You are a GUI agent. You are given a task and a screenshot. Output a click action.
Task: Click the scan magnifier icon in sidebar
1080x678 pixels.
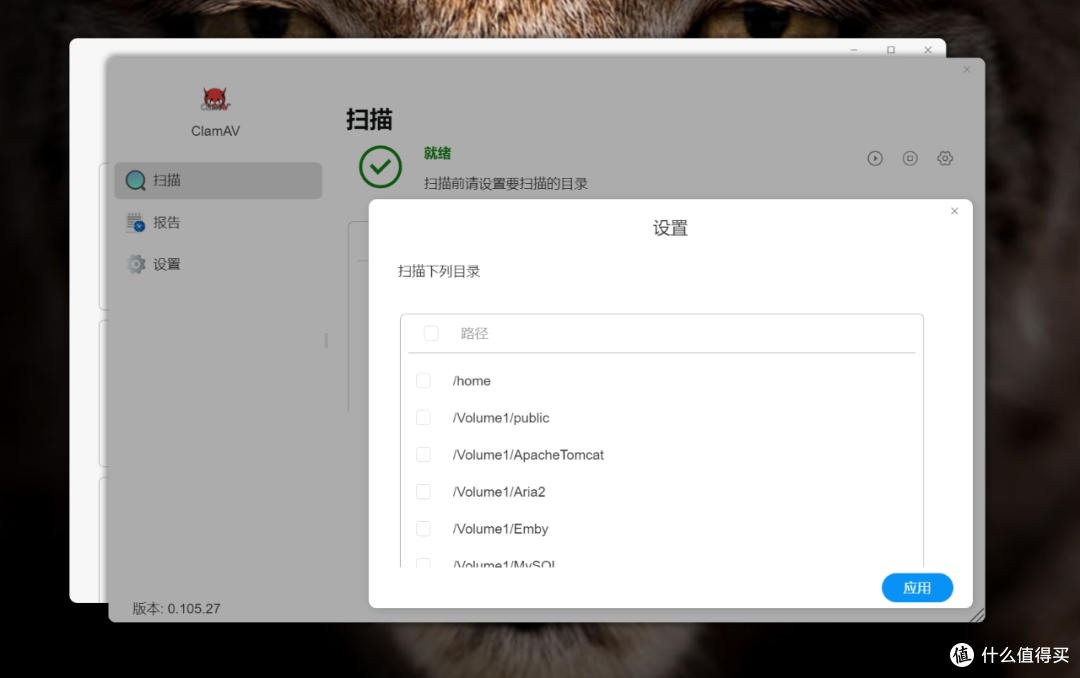(135, 181)
